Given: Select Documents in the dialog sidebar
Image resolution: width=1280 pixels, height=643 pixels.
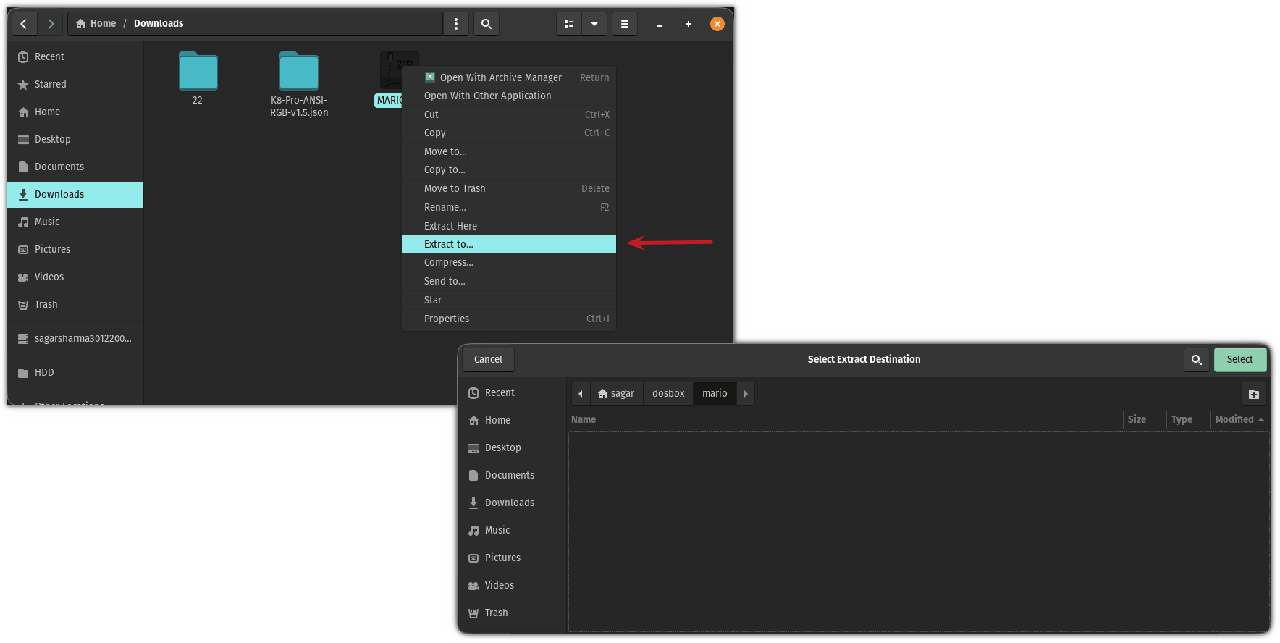Looking at the screenshot, I should [509, 475].
